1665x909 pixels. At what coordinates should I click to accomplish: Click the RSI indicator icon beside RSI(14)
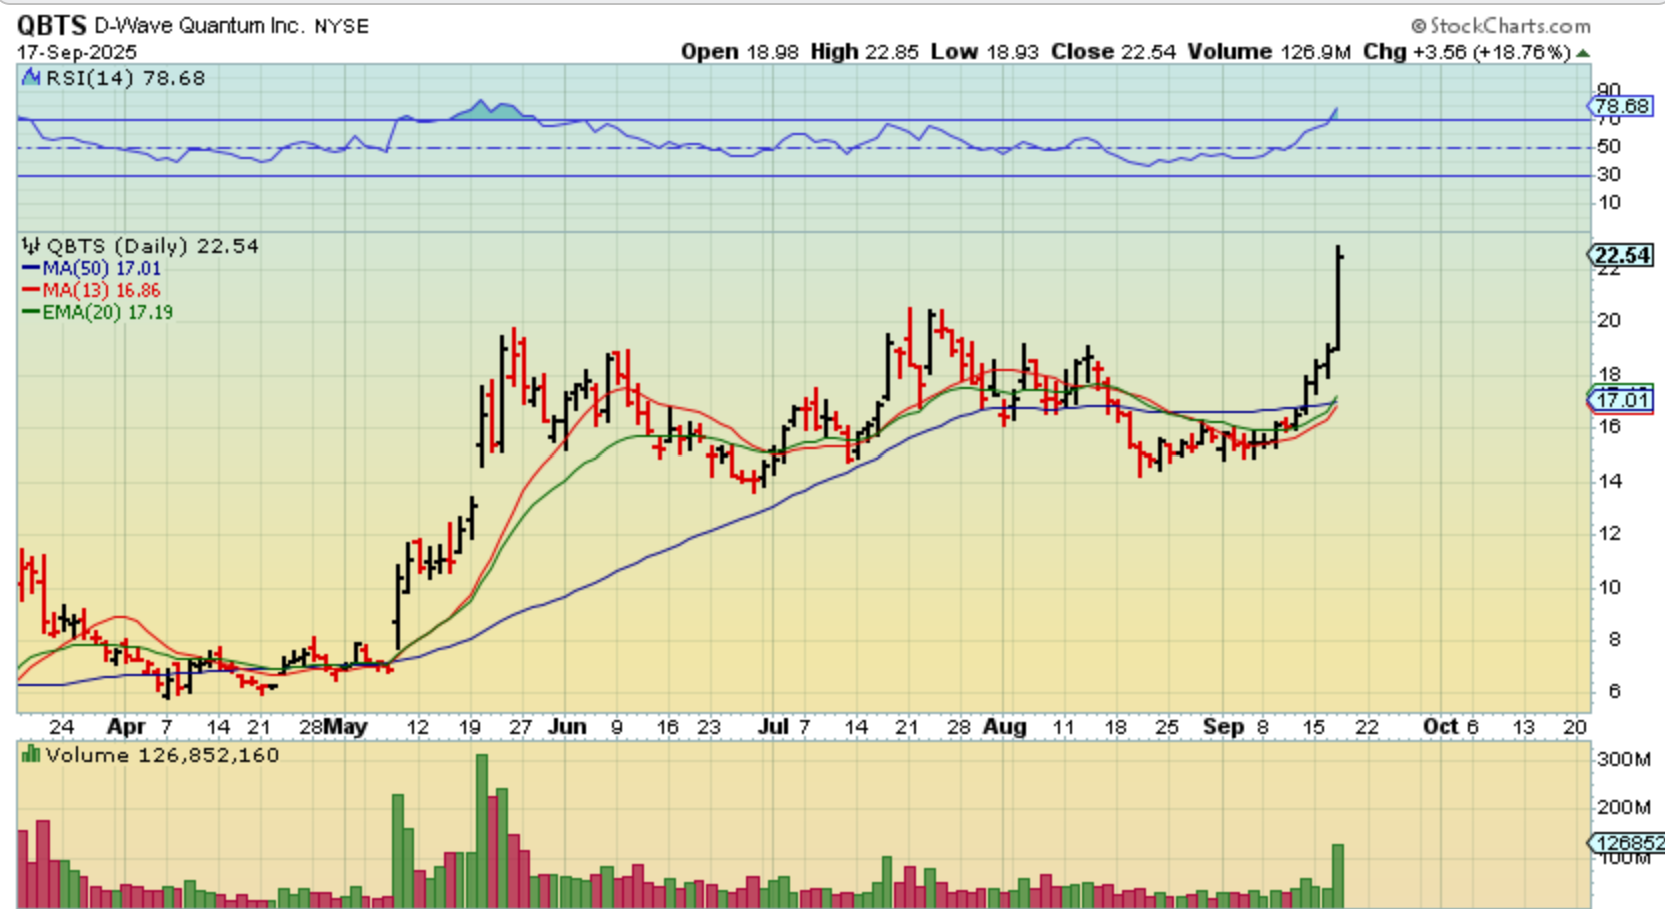[31, 78]
